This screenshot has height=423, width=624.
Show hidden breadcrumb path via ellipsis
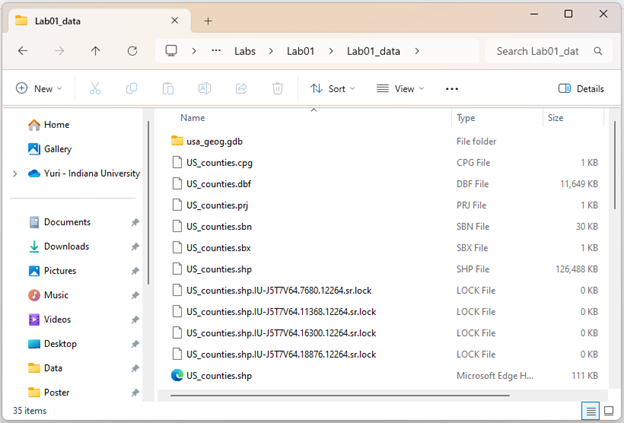tap(216, 51)
